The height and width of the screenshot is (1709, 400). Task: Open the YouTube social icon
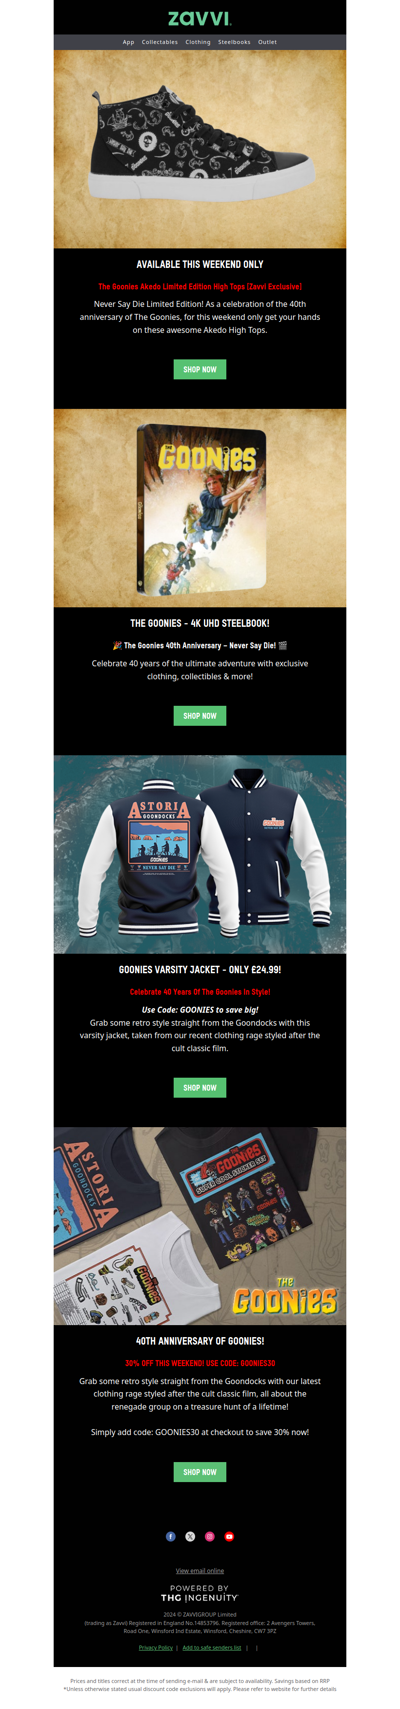coord(229,1536)
